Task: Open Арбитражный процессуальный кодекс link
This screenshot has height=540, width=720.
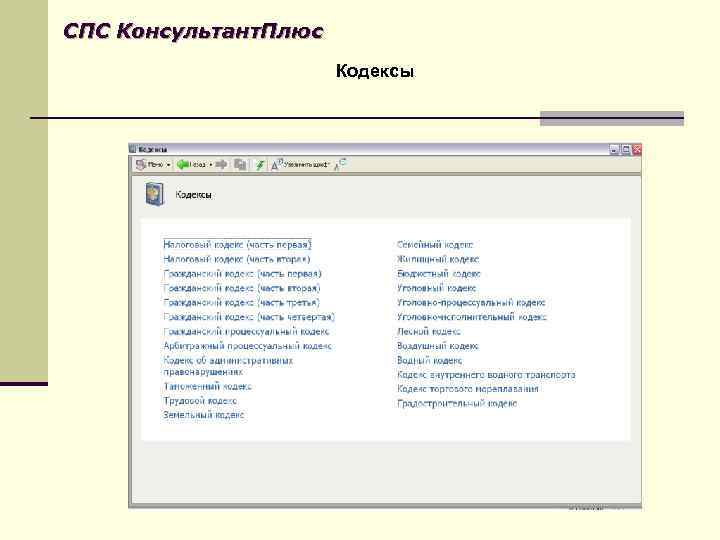Action: [248, 346]
